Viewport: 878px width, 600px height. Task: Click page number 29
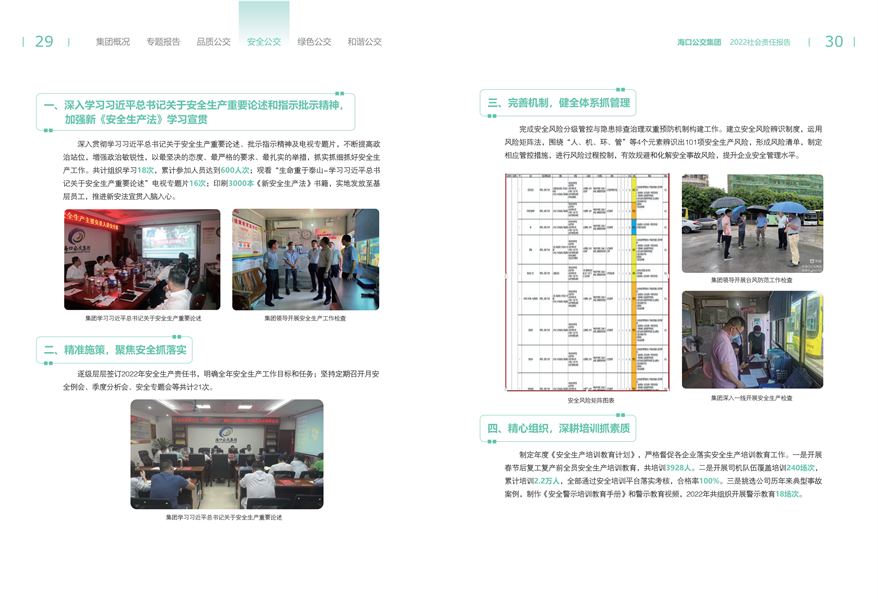point(44,42)
